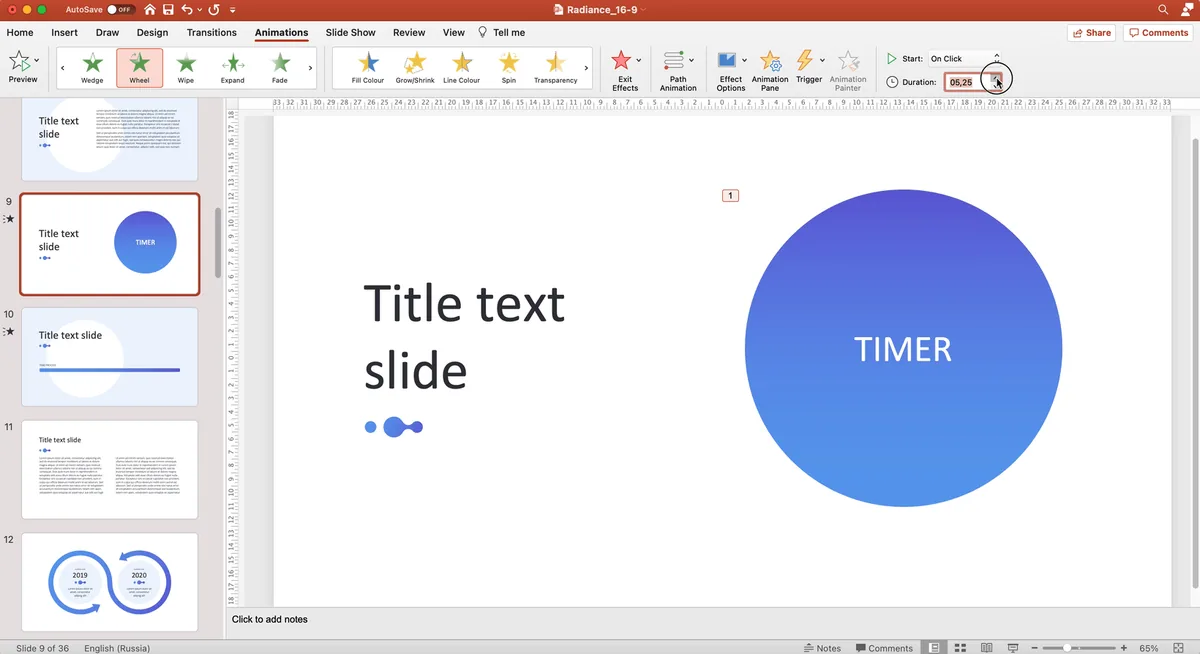Open the Transitions tab
Viewport: 1200px width, 654px height.
click(x=212, y=32)
